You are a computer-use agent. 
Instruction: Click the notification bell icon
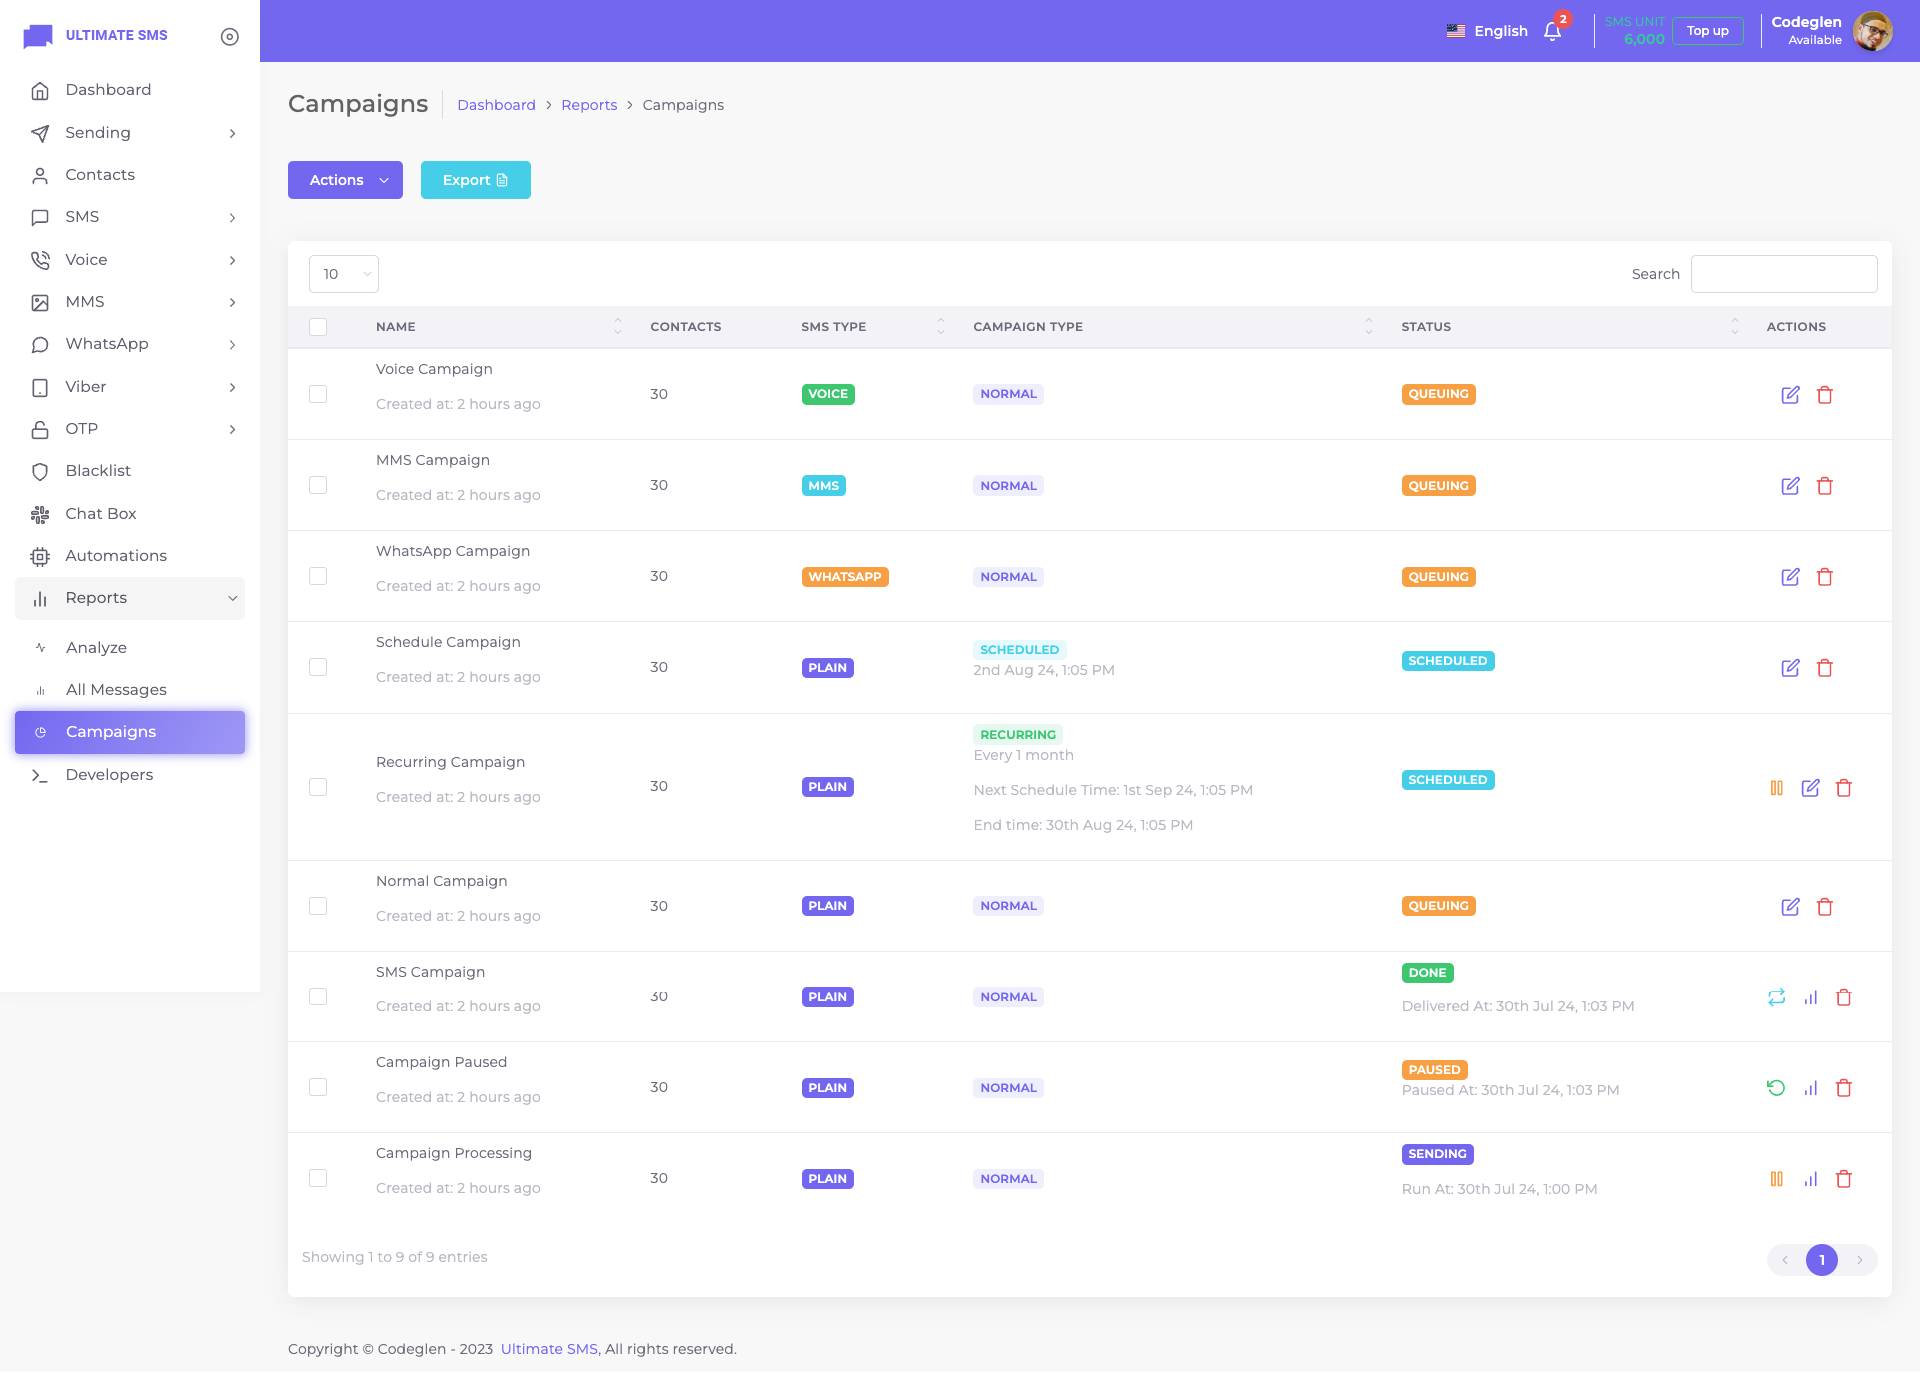coord(1552,32)
